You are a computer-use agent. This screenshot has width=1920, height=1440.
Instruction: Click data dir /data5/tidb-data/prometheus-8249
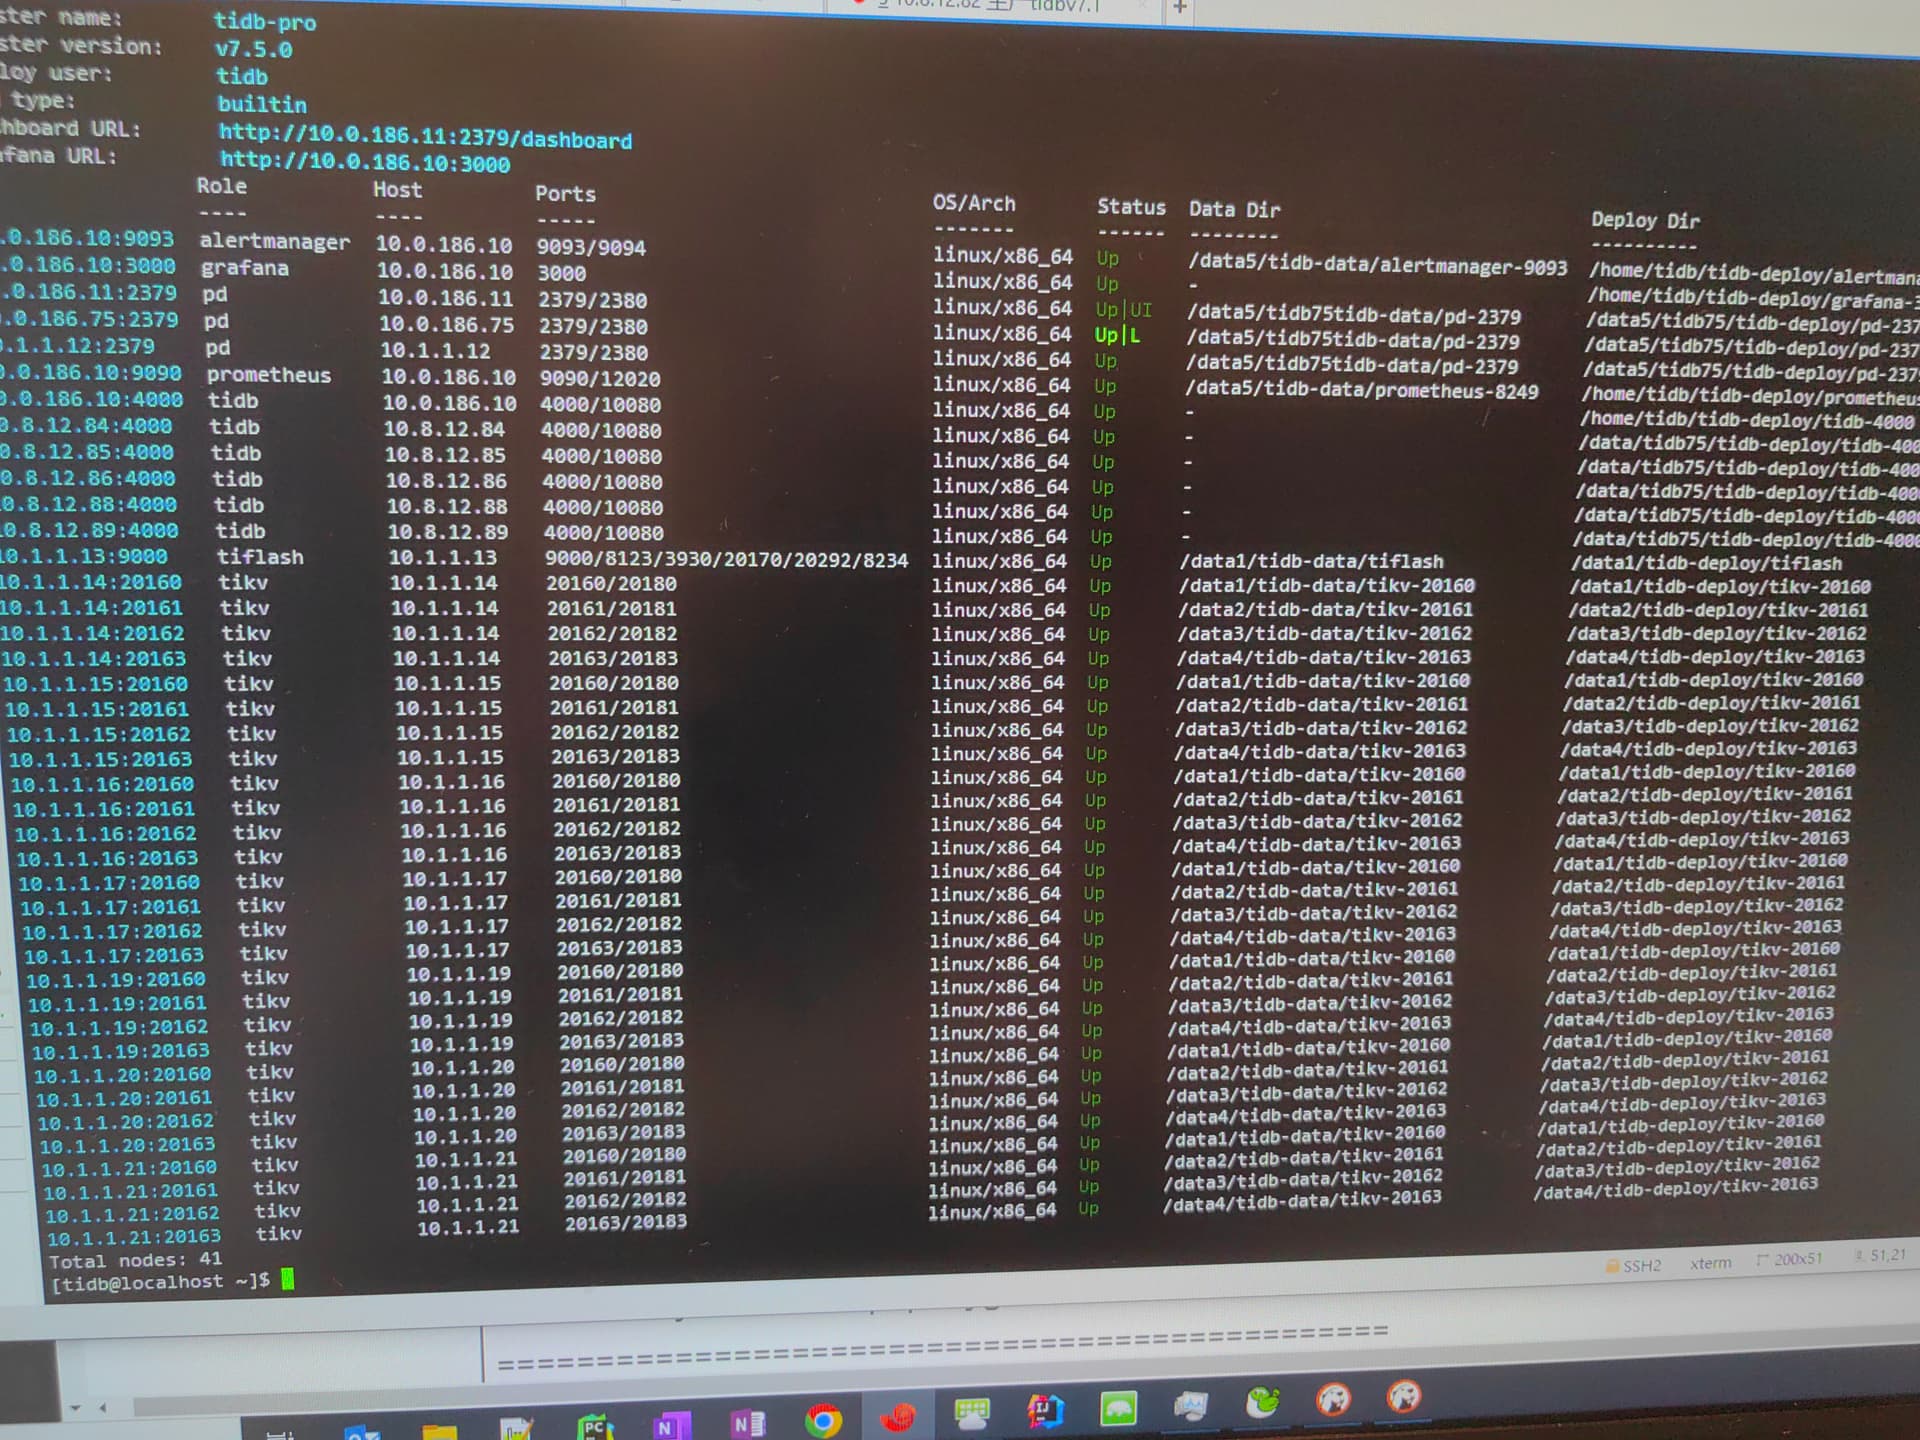pyautogui.click(x=1362, y=389)
